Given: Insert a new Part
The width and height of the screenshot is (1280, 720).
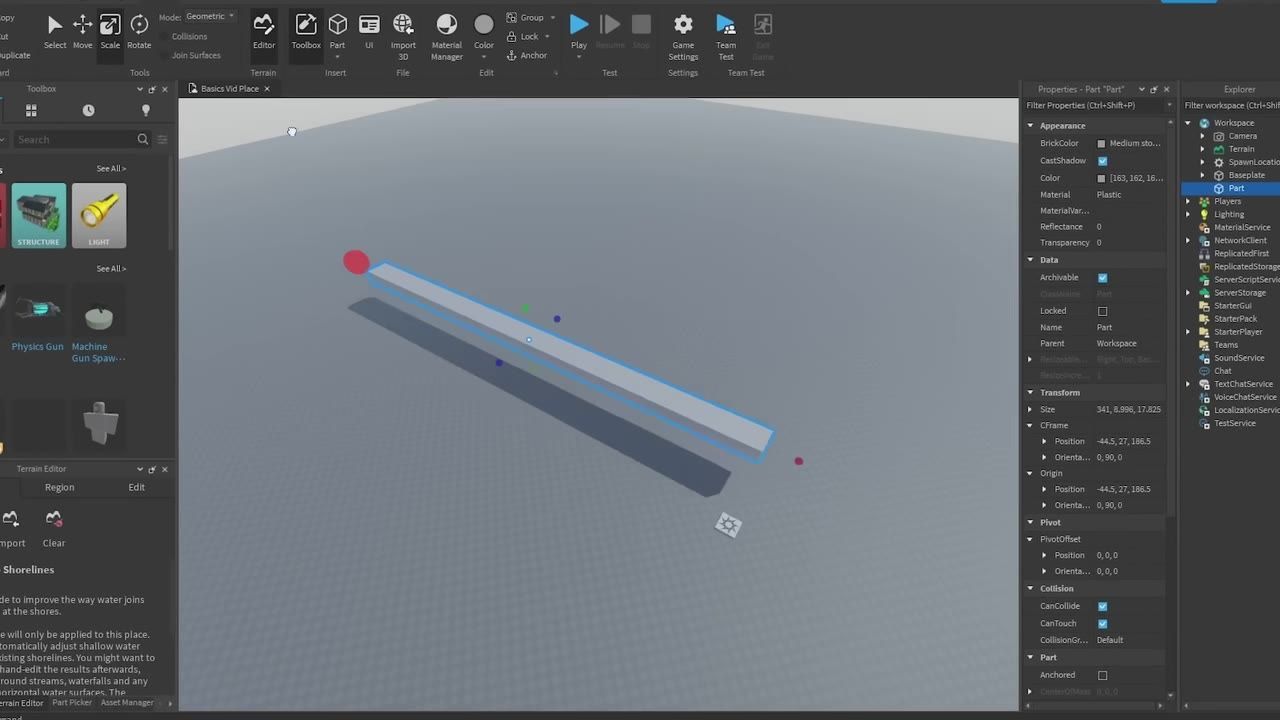Looking at the screenshot, I should [x=338, y=31].
